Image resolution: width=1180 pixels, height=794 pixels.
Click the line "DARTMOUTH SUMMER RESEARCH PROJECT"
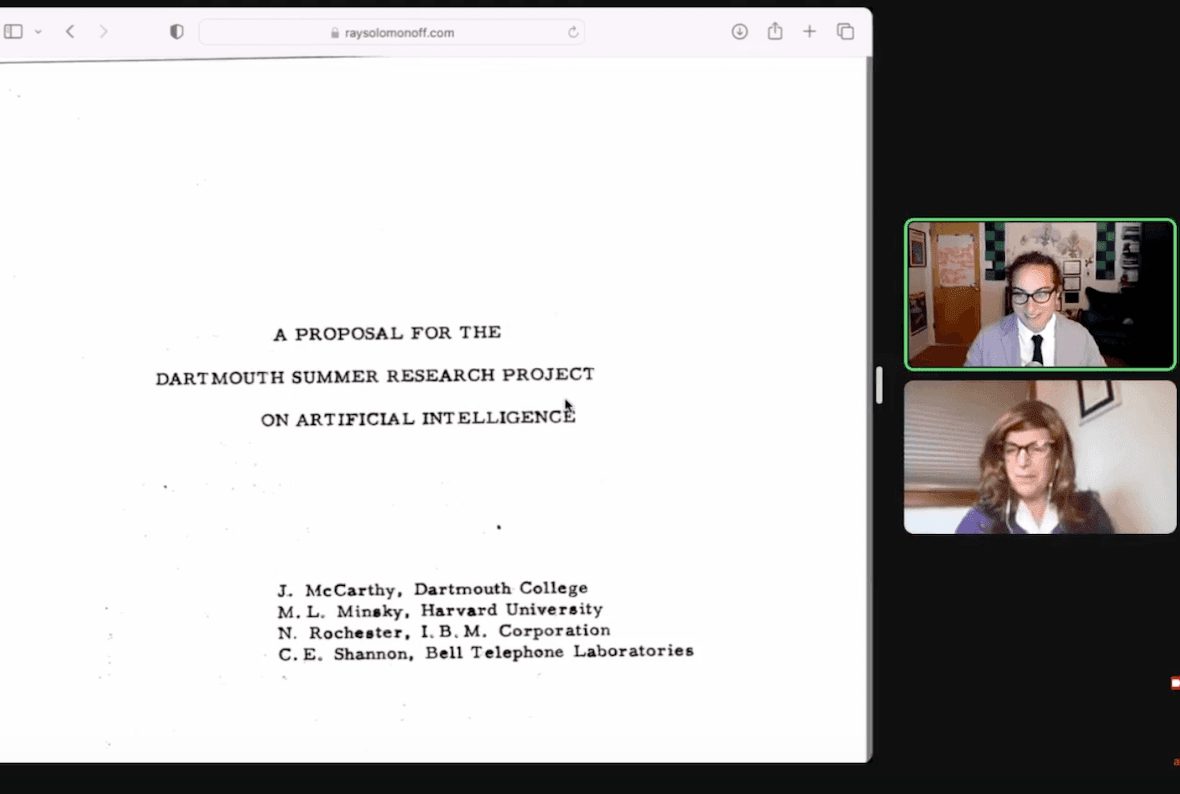click(x=375, y=376)
